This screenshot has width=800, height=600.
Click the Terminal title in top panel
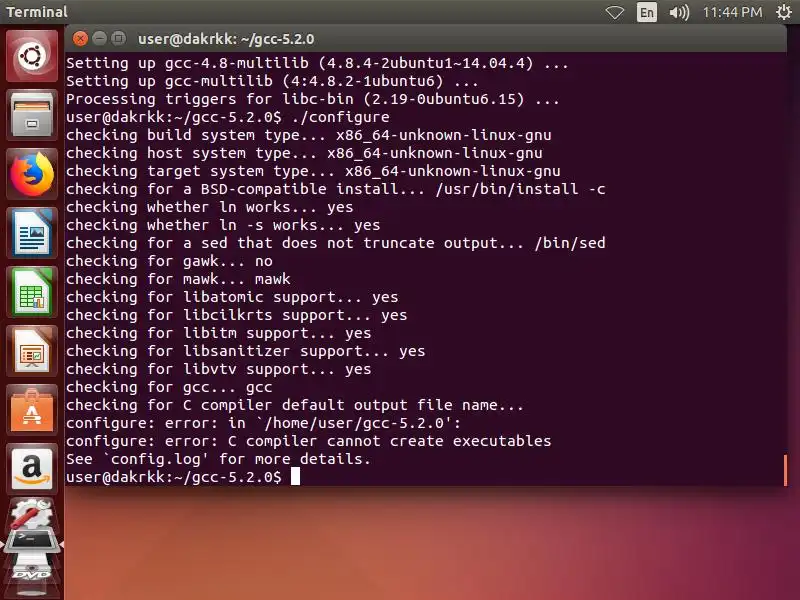coord(37,12)
